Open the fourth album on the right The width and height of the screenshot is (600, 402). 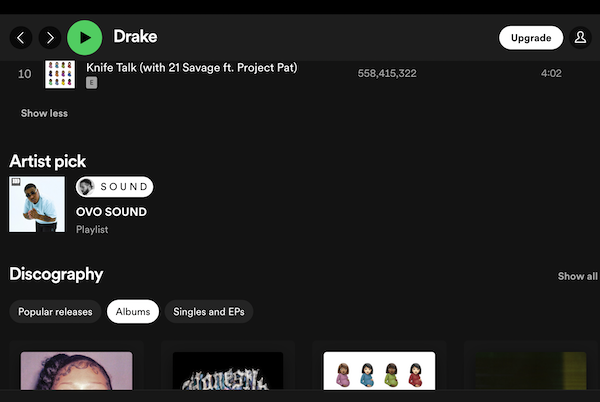tap(530, 370)
